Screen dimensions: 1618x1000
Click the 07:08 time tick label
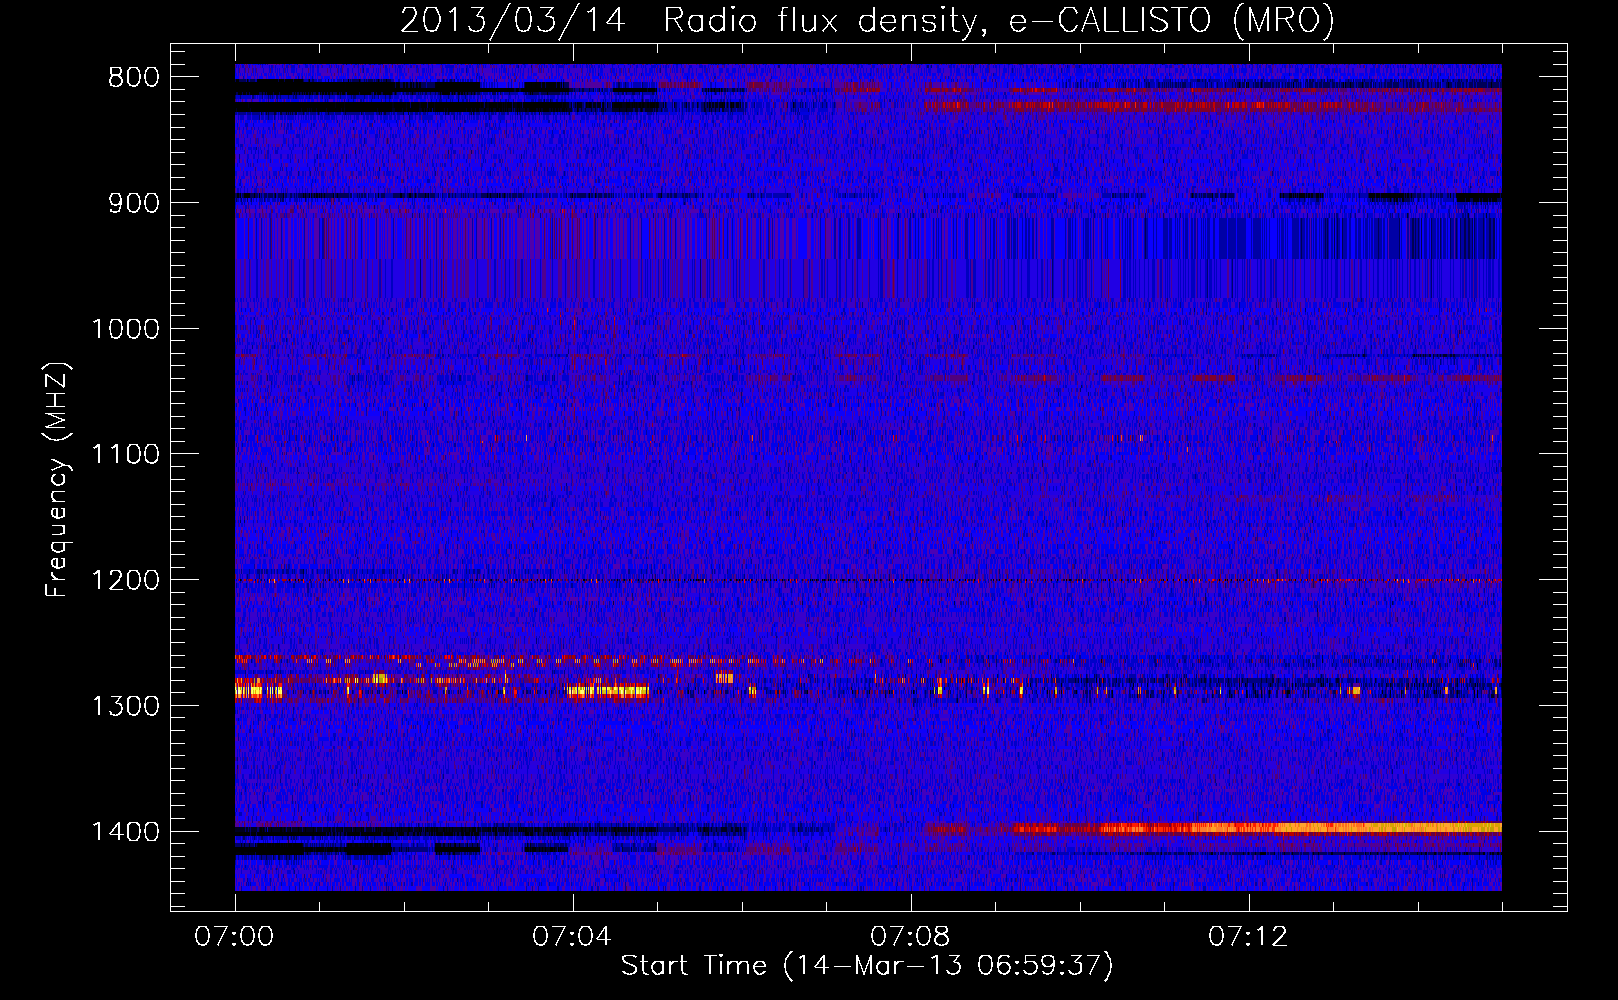click(909, 937)
